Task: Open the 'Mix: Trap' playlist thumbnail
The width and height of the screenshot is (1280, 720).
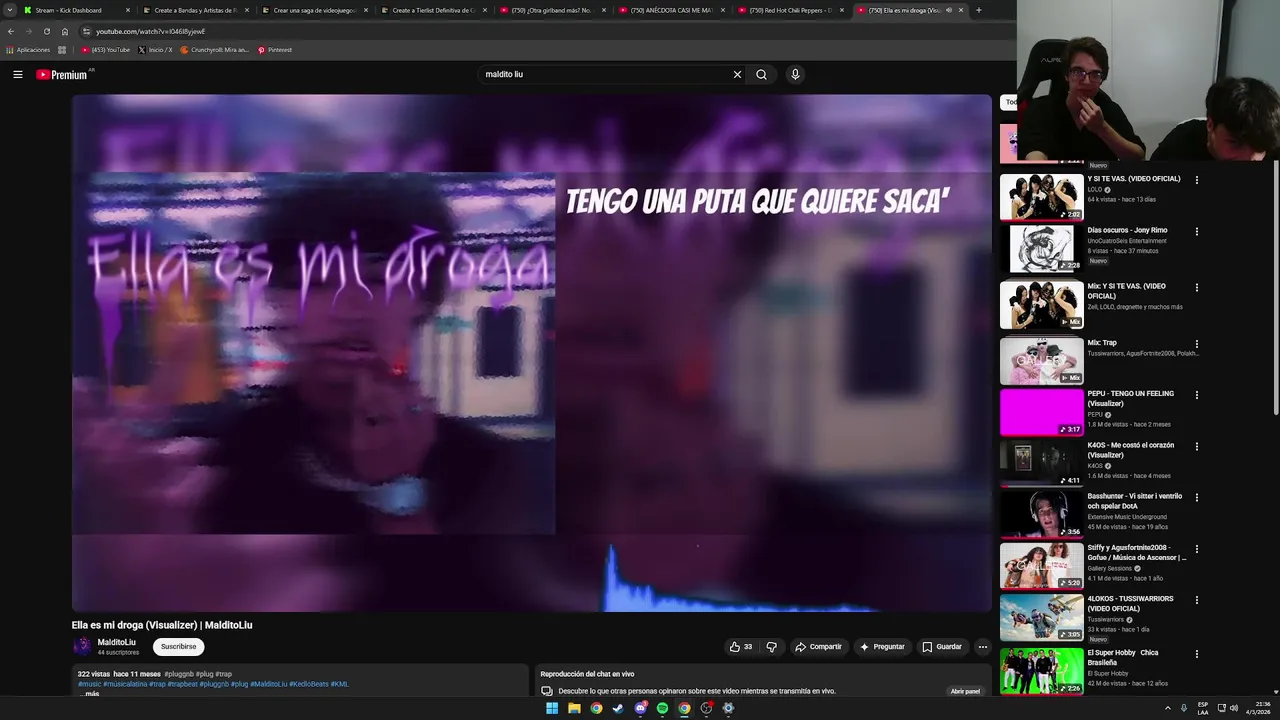Action: point(1042,361)
